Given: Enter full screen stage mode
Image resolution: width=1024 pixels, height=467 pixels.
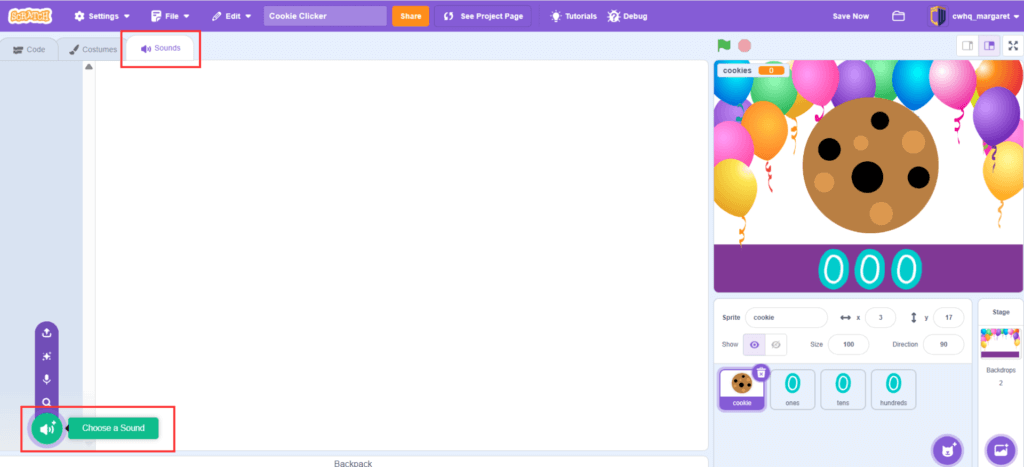Looking at the screenshot, I should (x=1012, y=45).
